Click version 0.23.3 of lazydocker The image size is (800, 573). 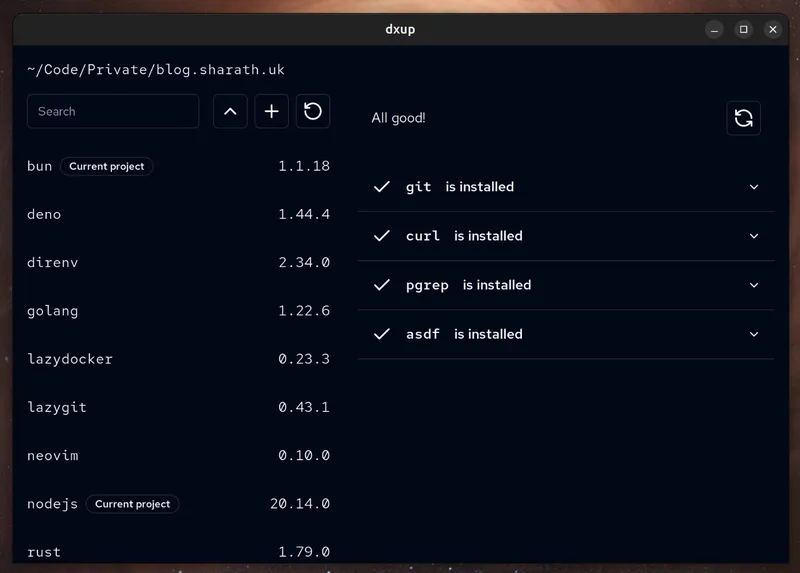point(304,359)
